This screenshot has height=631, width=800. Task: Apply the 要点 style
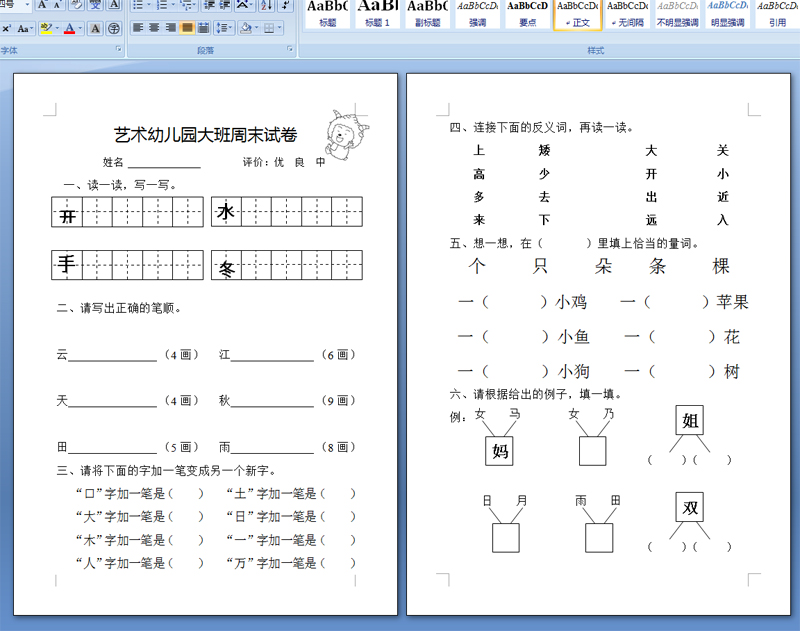[x=527, y=14]
